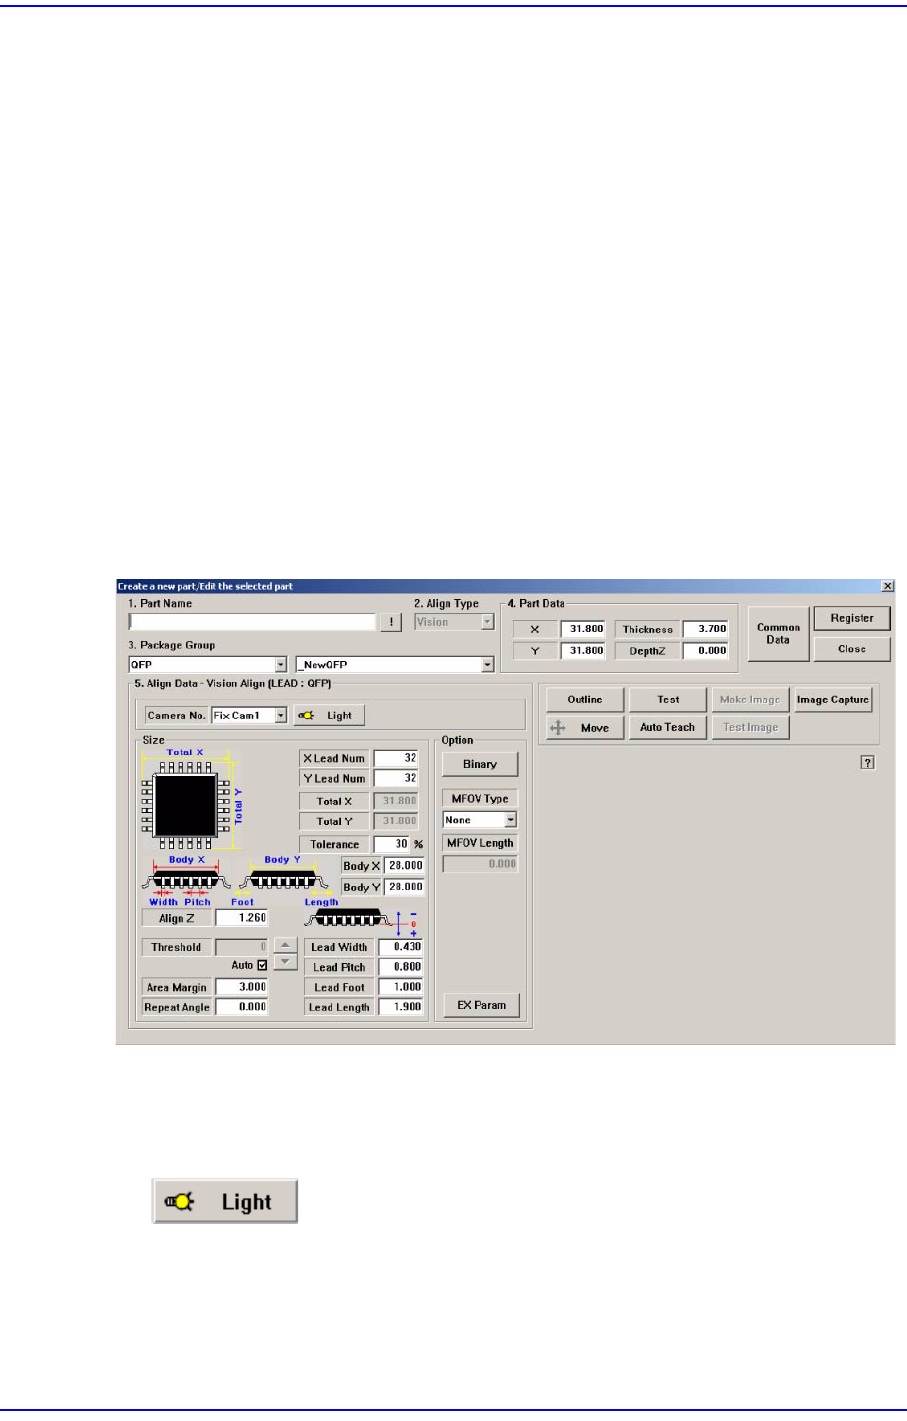The width and height of the screenshot is (907, 1421).
Task: Click the Y Lead Num field
Action: pos(396,779)
